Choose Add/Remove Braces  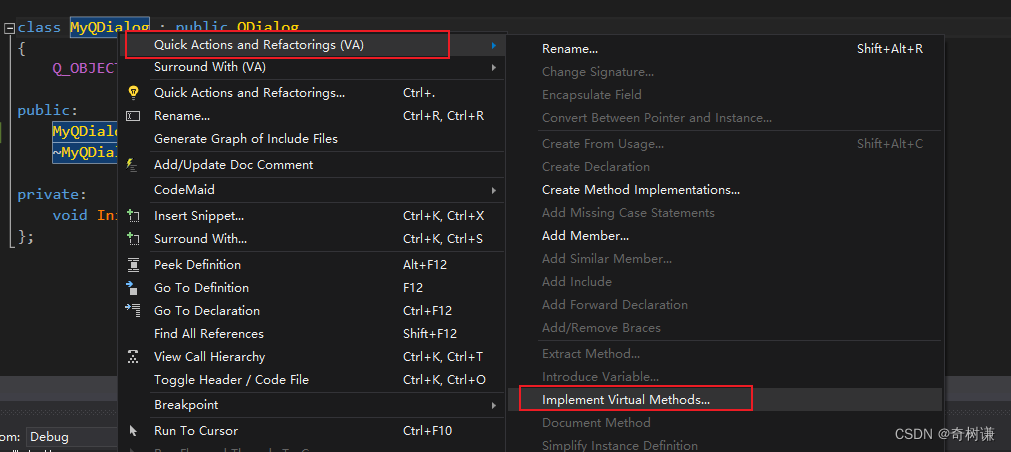725,328
